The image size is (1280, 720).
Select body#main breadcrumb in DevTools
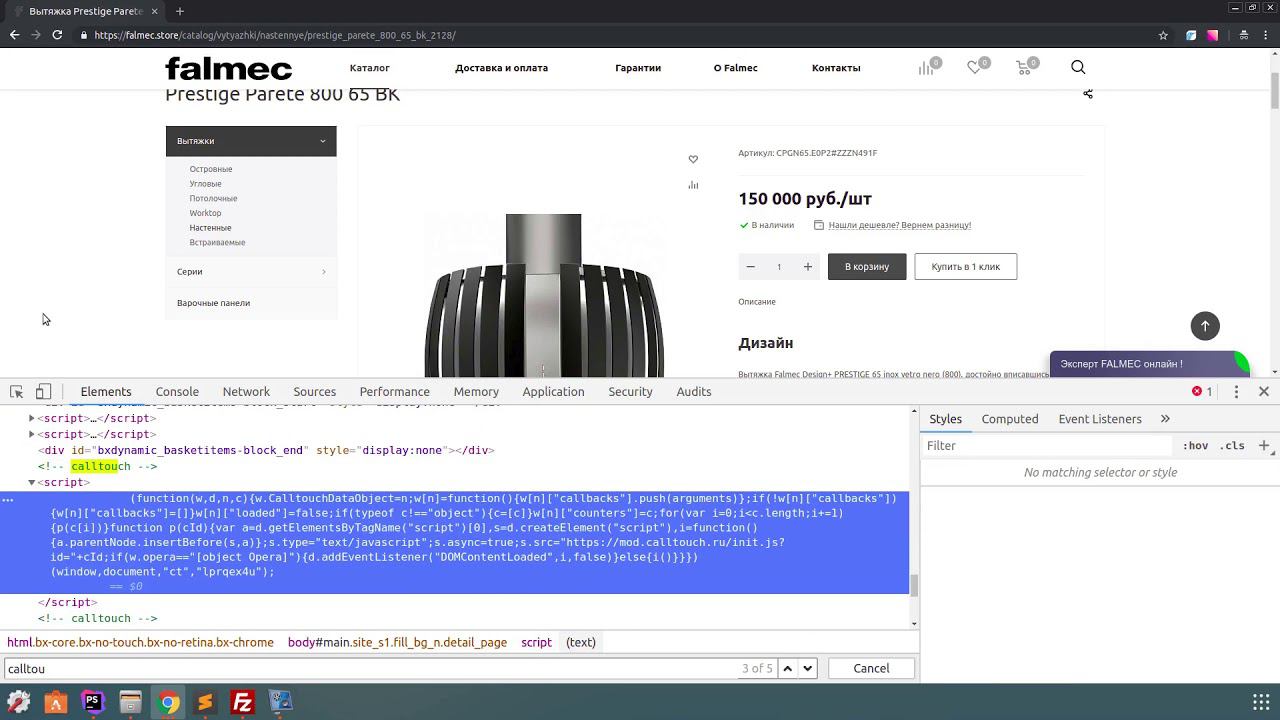coord(397,642)
